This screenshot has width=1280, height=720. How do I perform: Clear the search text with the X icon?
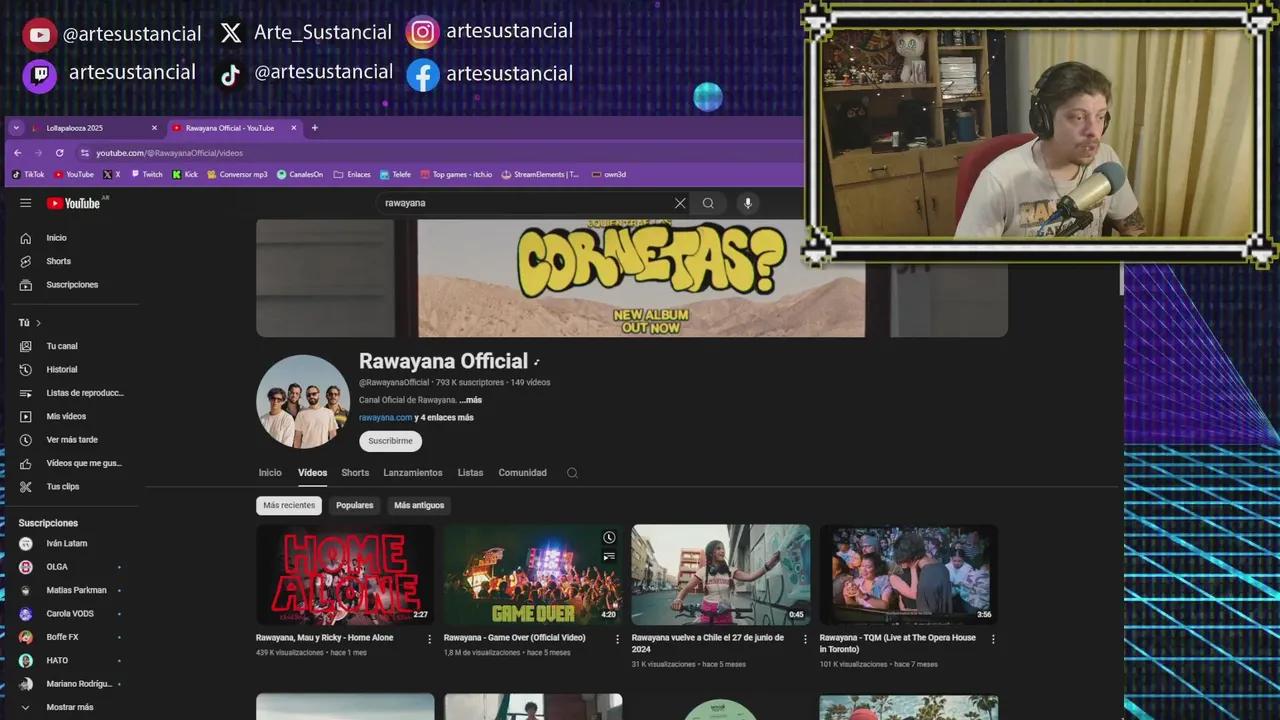click(680, 203)
